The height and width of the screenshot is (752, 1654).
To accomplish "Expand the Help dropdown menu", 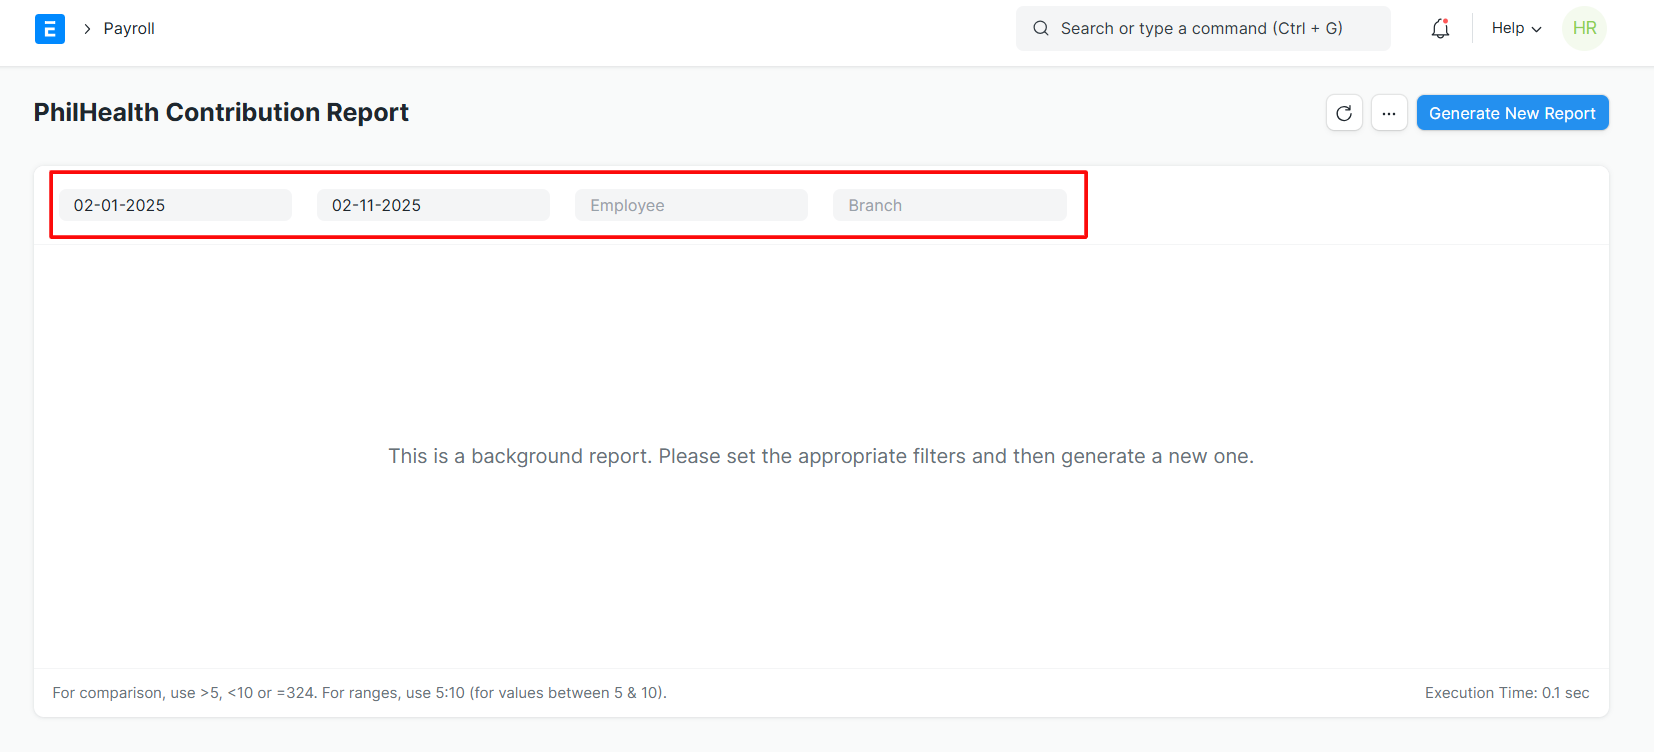I will 1516,28.
